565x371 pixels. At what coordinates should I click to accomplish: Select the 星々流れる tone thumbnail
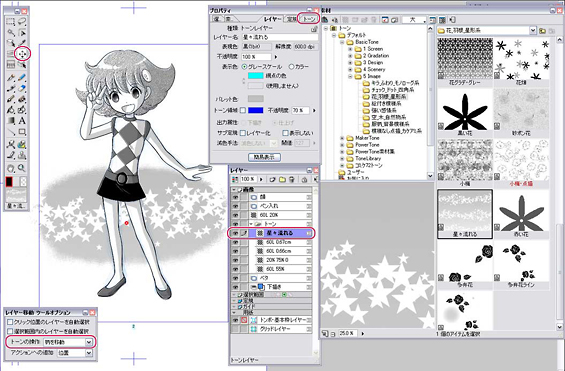click(464, 214)
